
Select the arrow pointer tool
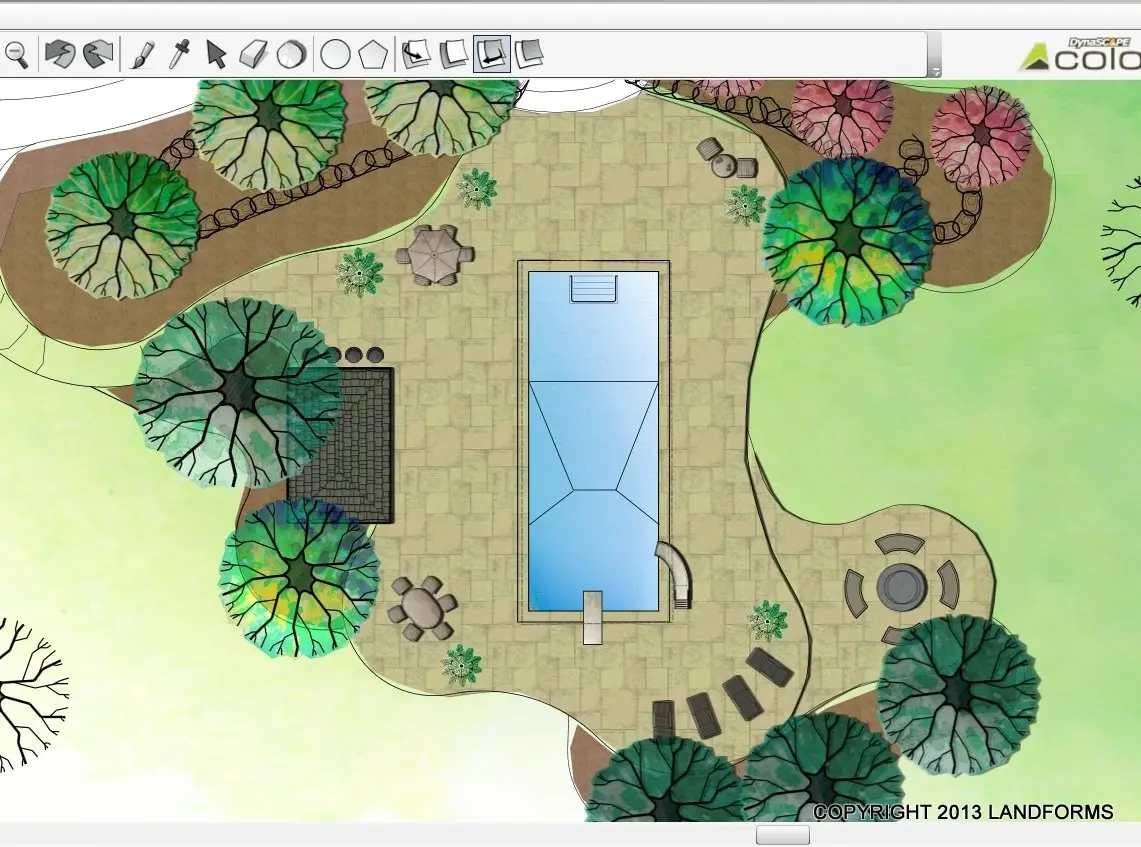click(x=215, y=55)
